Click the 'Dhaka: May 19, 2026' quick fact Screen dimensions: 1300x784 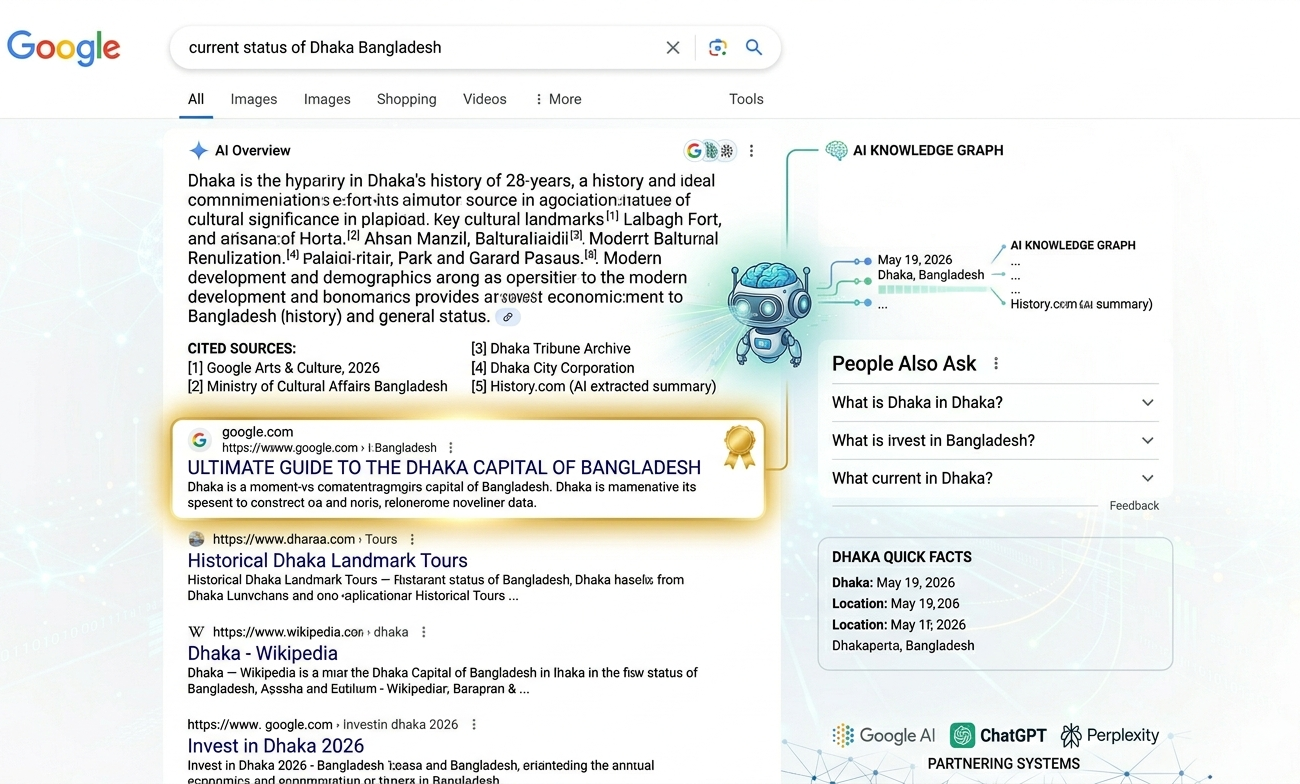coord(893,583)
